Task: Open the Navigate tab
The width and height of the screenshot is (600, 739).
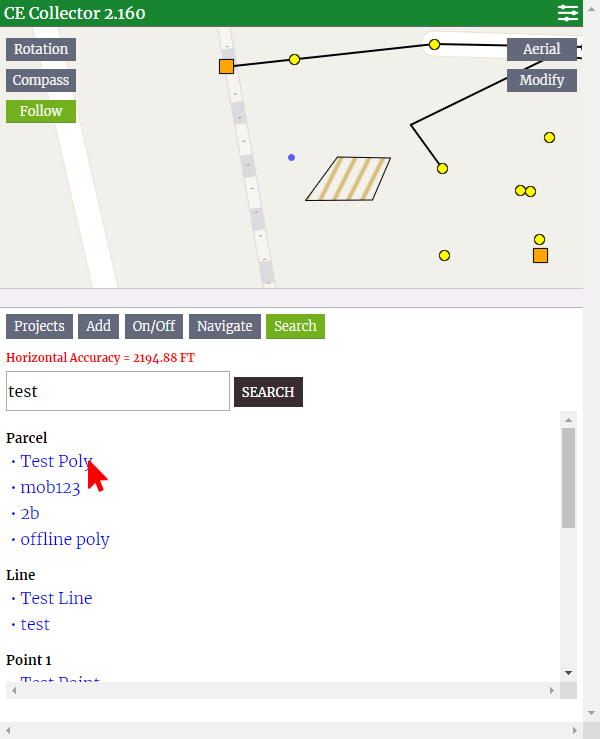Action: tap(224, 326)
